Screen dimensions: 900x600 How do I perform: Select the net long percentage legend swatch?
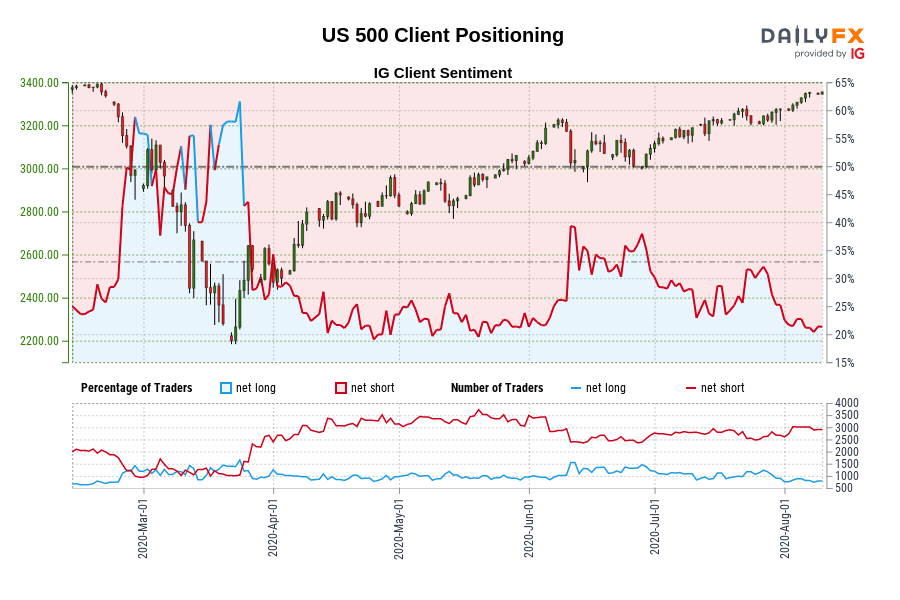[226, 388]
